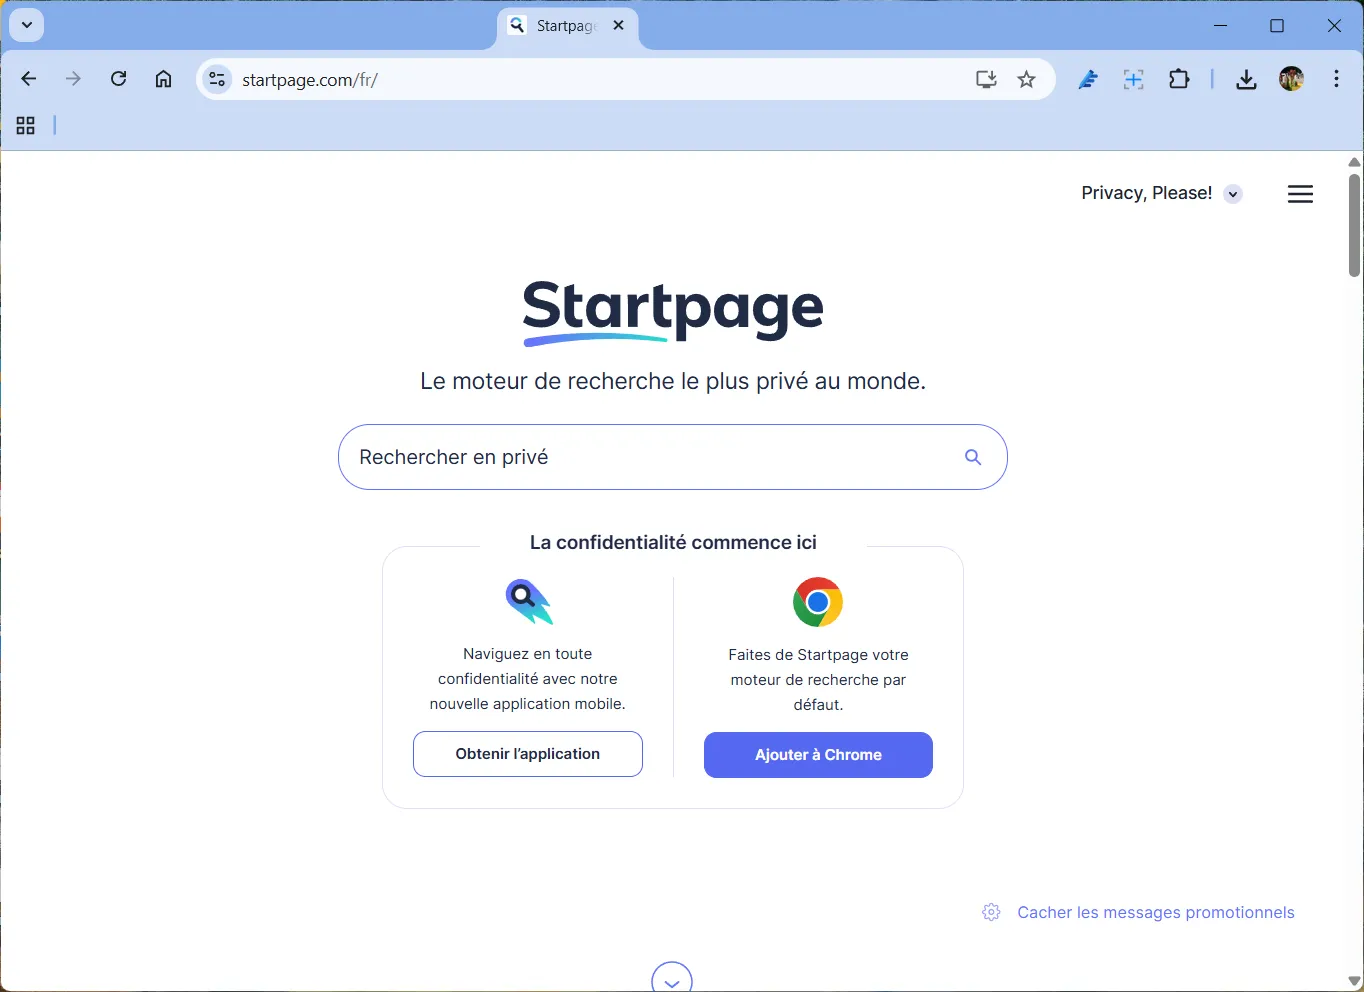Click the Obtenir l'application button

pyautogui.click(x=528, y=754)
